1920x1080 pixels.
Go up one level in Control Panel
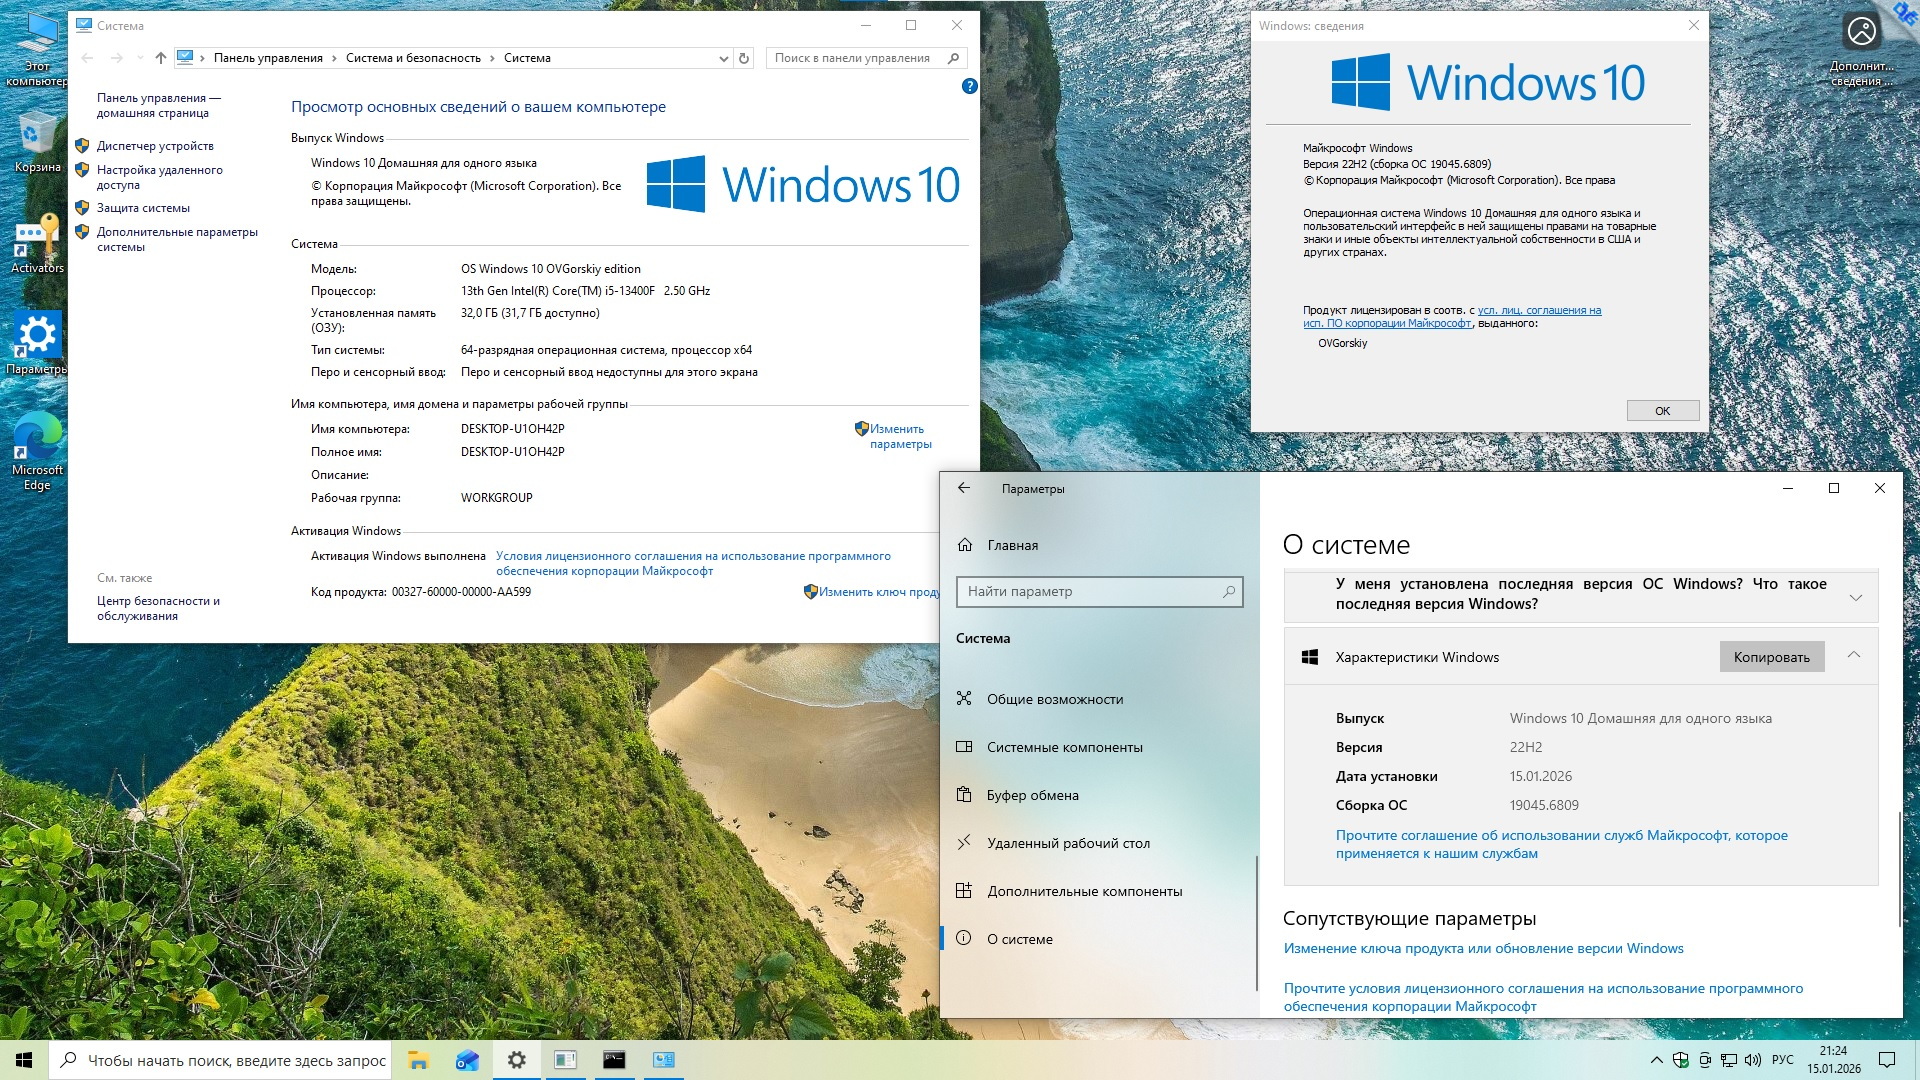coord(160,58)
